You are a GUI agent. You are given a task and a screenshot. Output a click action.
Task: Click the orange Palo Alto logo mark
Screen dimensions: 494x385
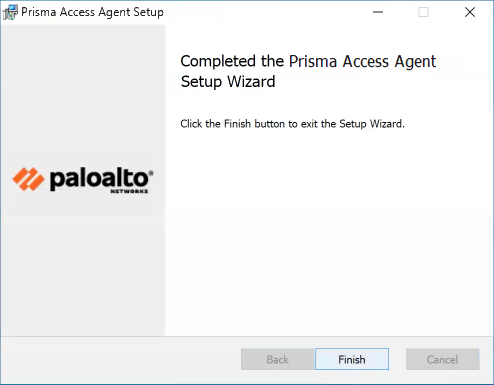click(28, 179)
